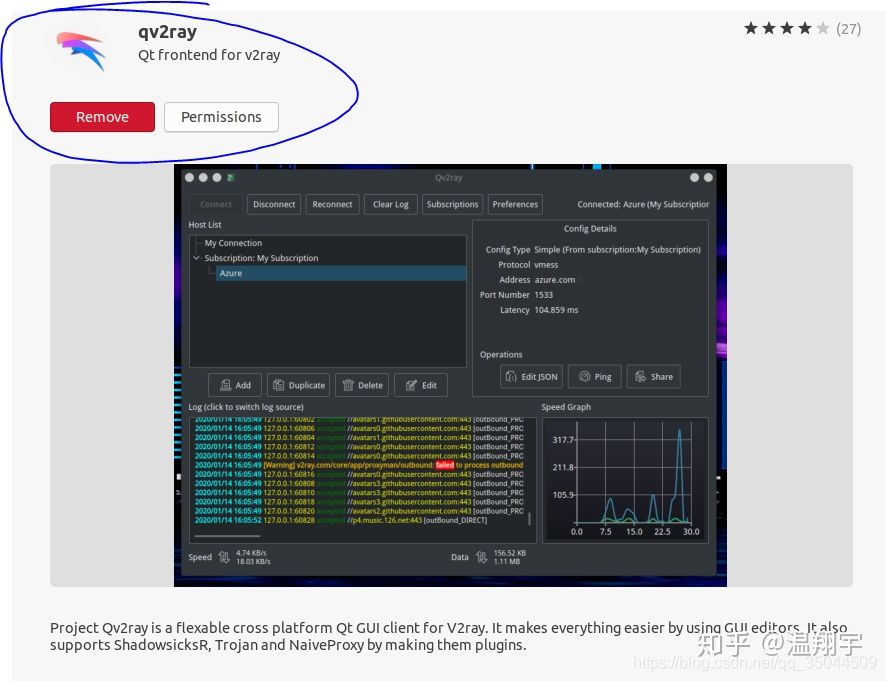886x681 pixels.
Task: Click the qv2ray app logo icon
Action: (x=81, y=51)
